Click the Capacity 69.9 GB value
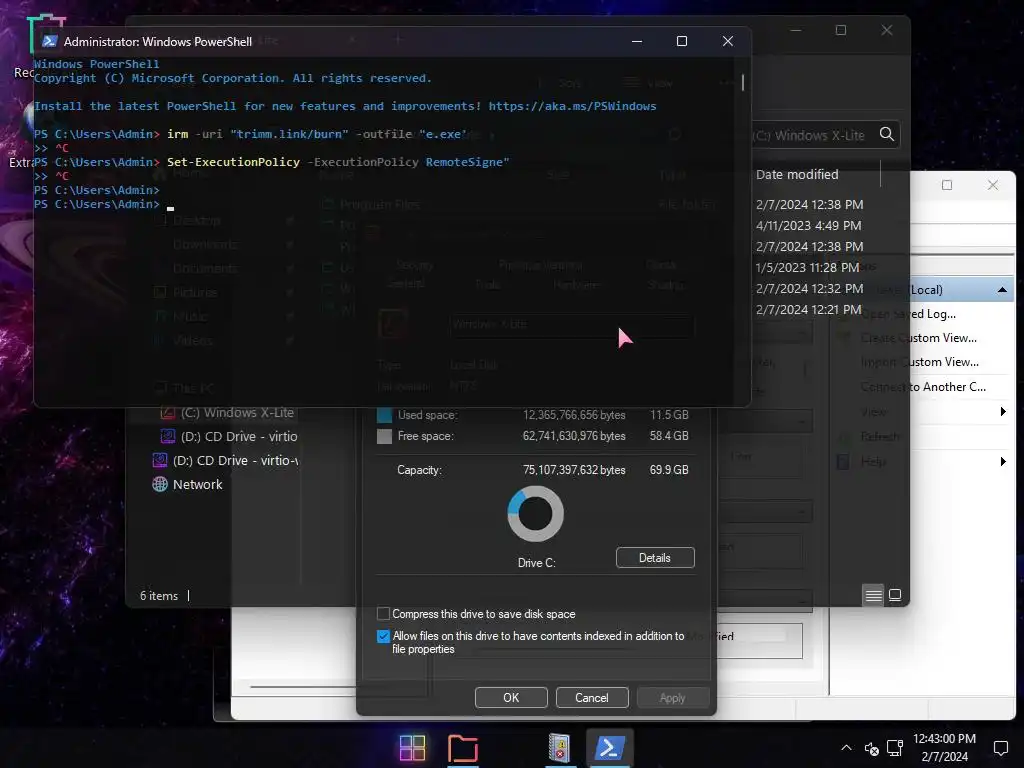 click(669, 470)
